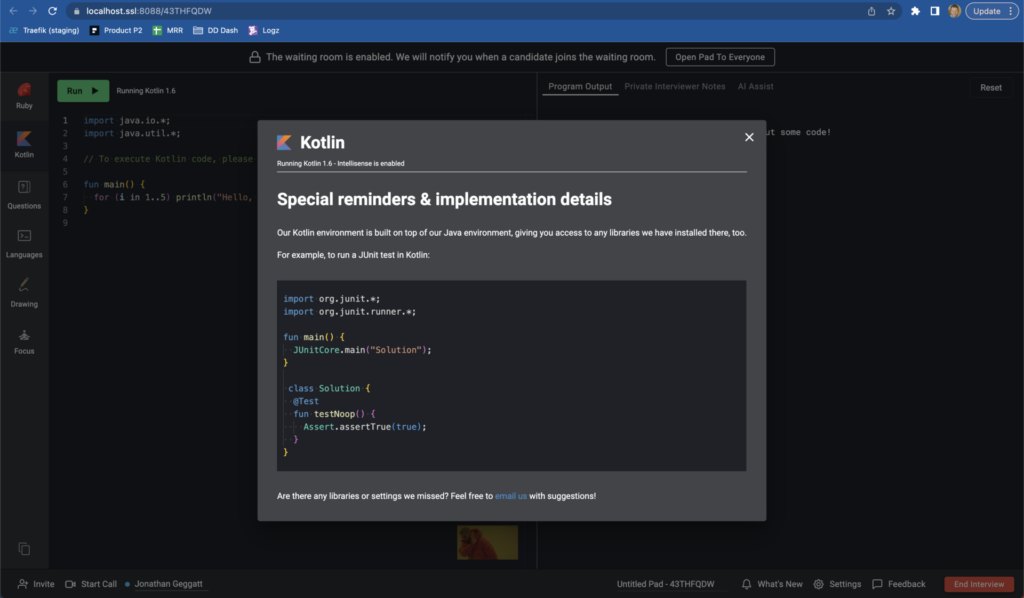Open the AI Assist tab
Viewport: 1024px width, 598px height.
[755, 86]
